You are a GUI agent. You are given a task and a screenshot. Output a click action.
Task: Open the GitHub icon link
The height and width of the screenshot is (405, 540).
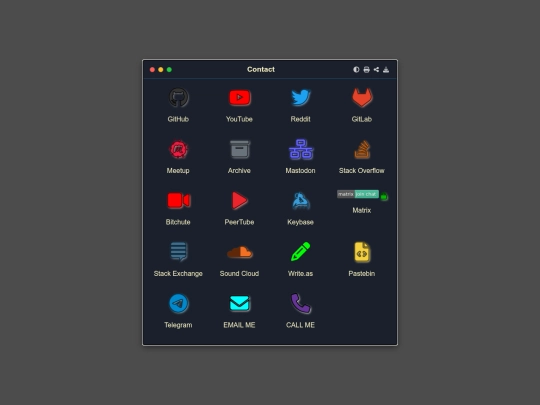[178, 98]
